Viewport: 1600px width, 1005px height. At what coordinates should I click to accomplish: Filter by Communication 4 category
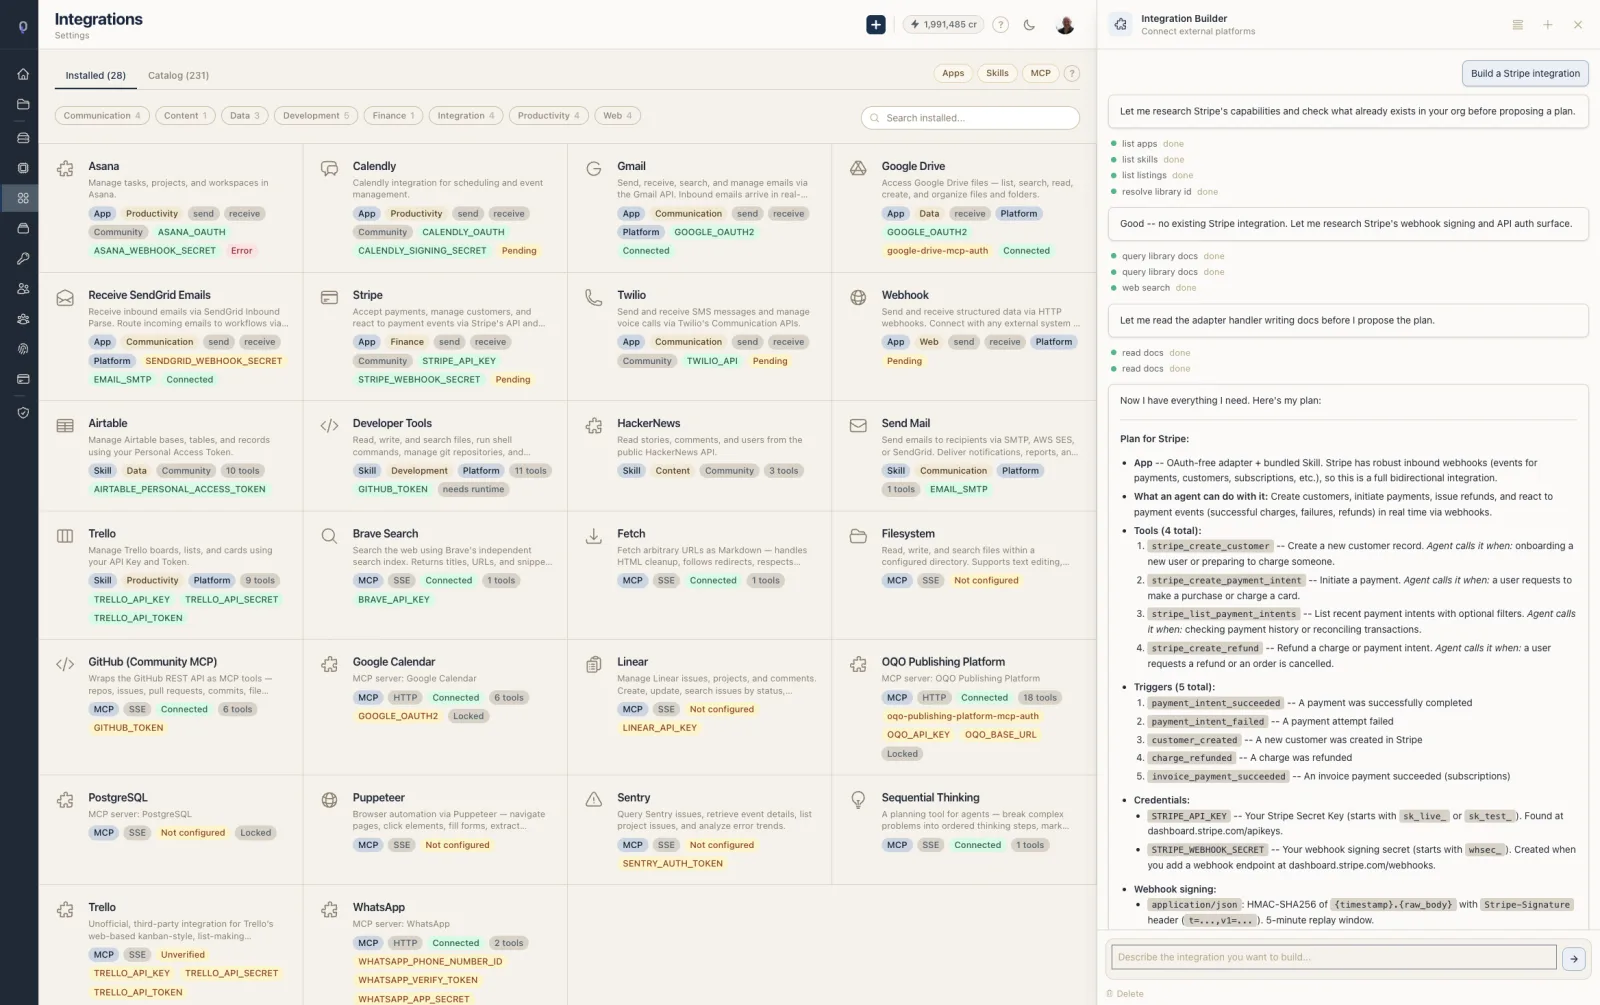pyautogui.click(x=102, y=116)
